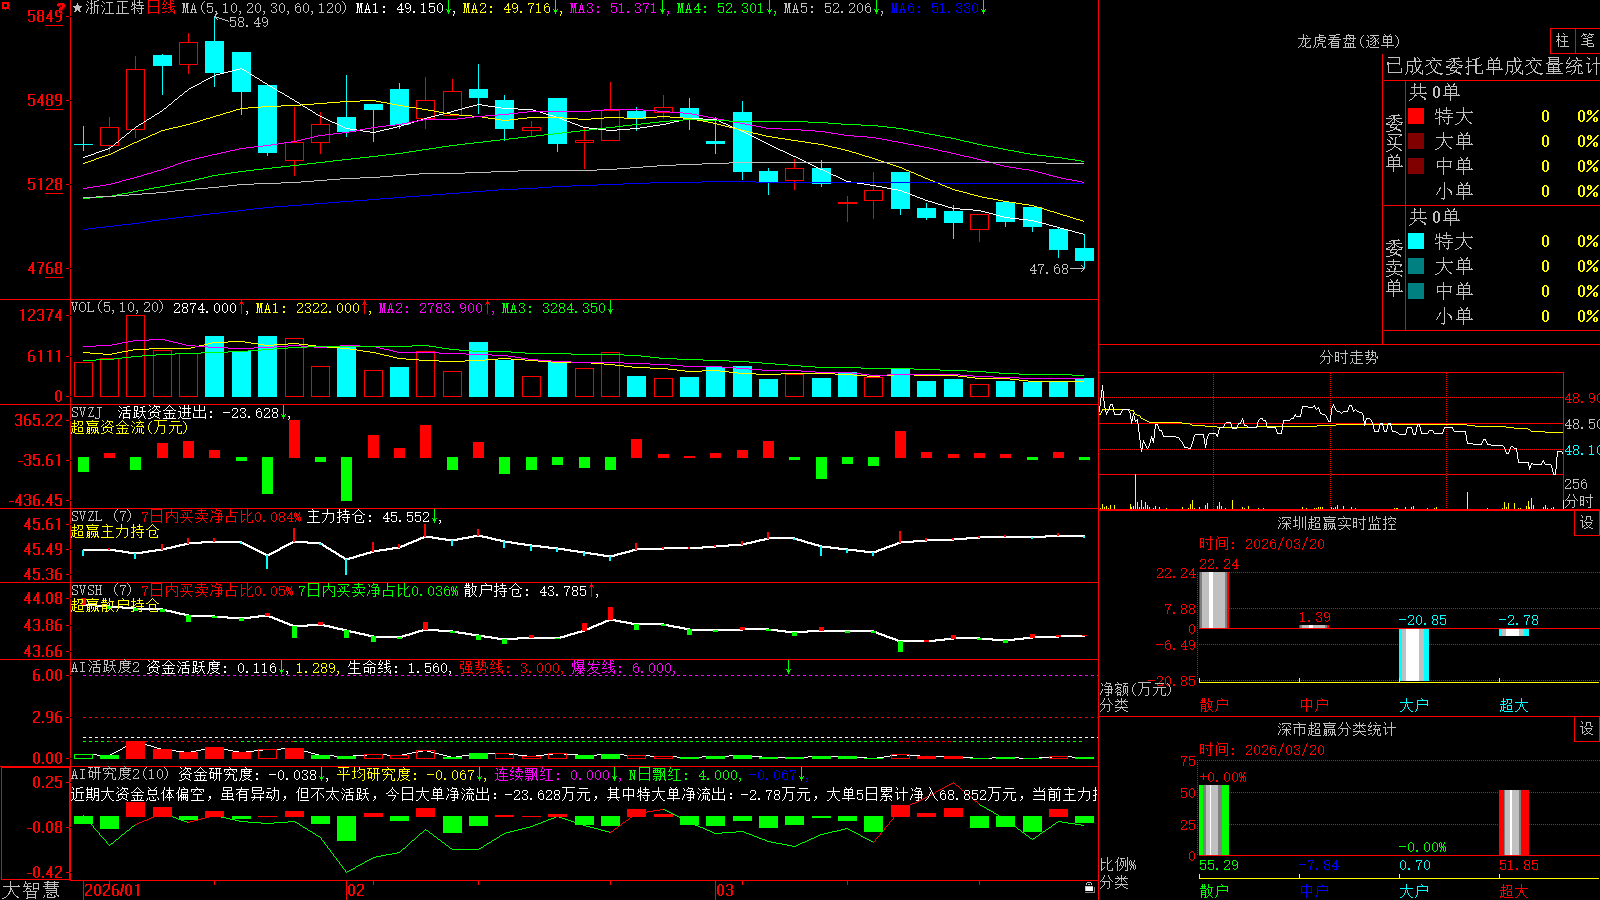Click the red 特大 buy-order color swatch
The height and width of the screenshot is (900, 1600).
tap(1416, 116)
